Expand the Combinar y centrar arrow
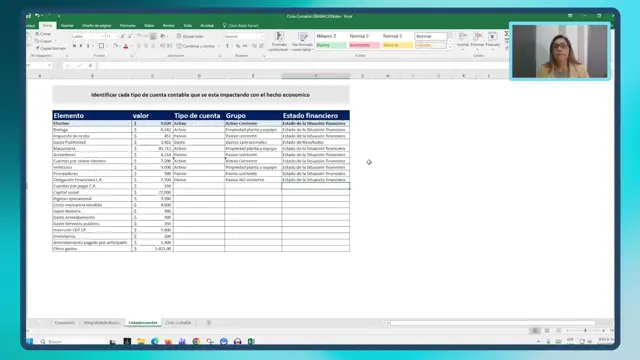 [218, 46]
